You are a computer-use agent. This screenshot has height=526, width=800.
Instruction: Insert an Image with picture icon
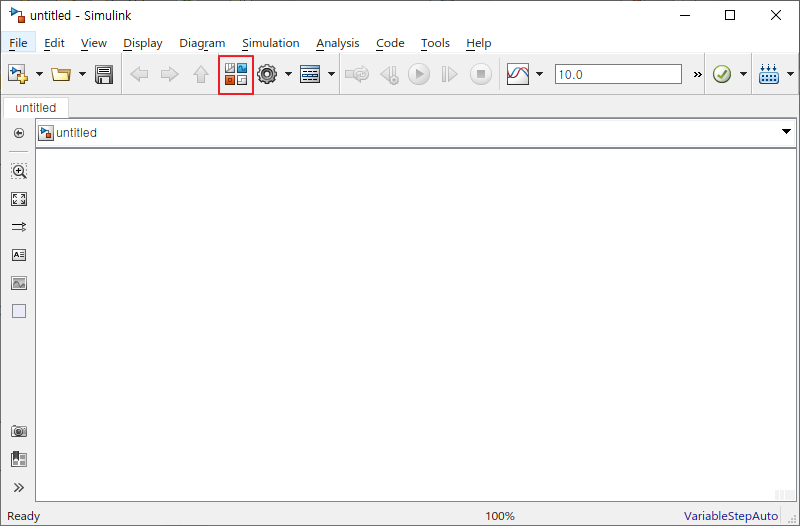point(19,283)
